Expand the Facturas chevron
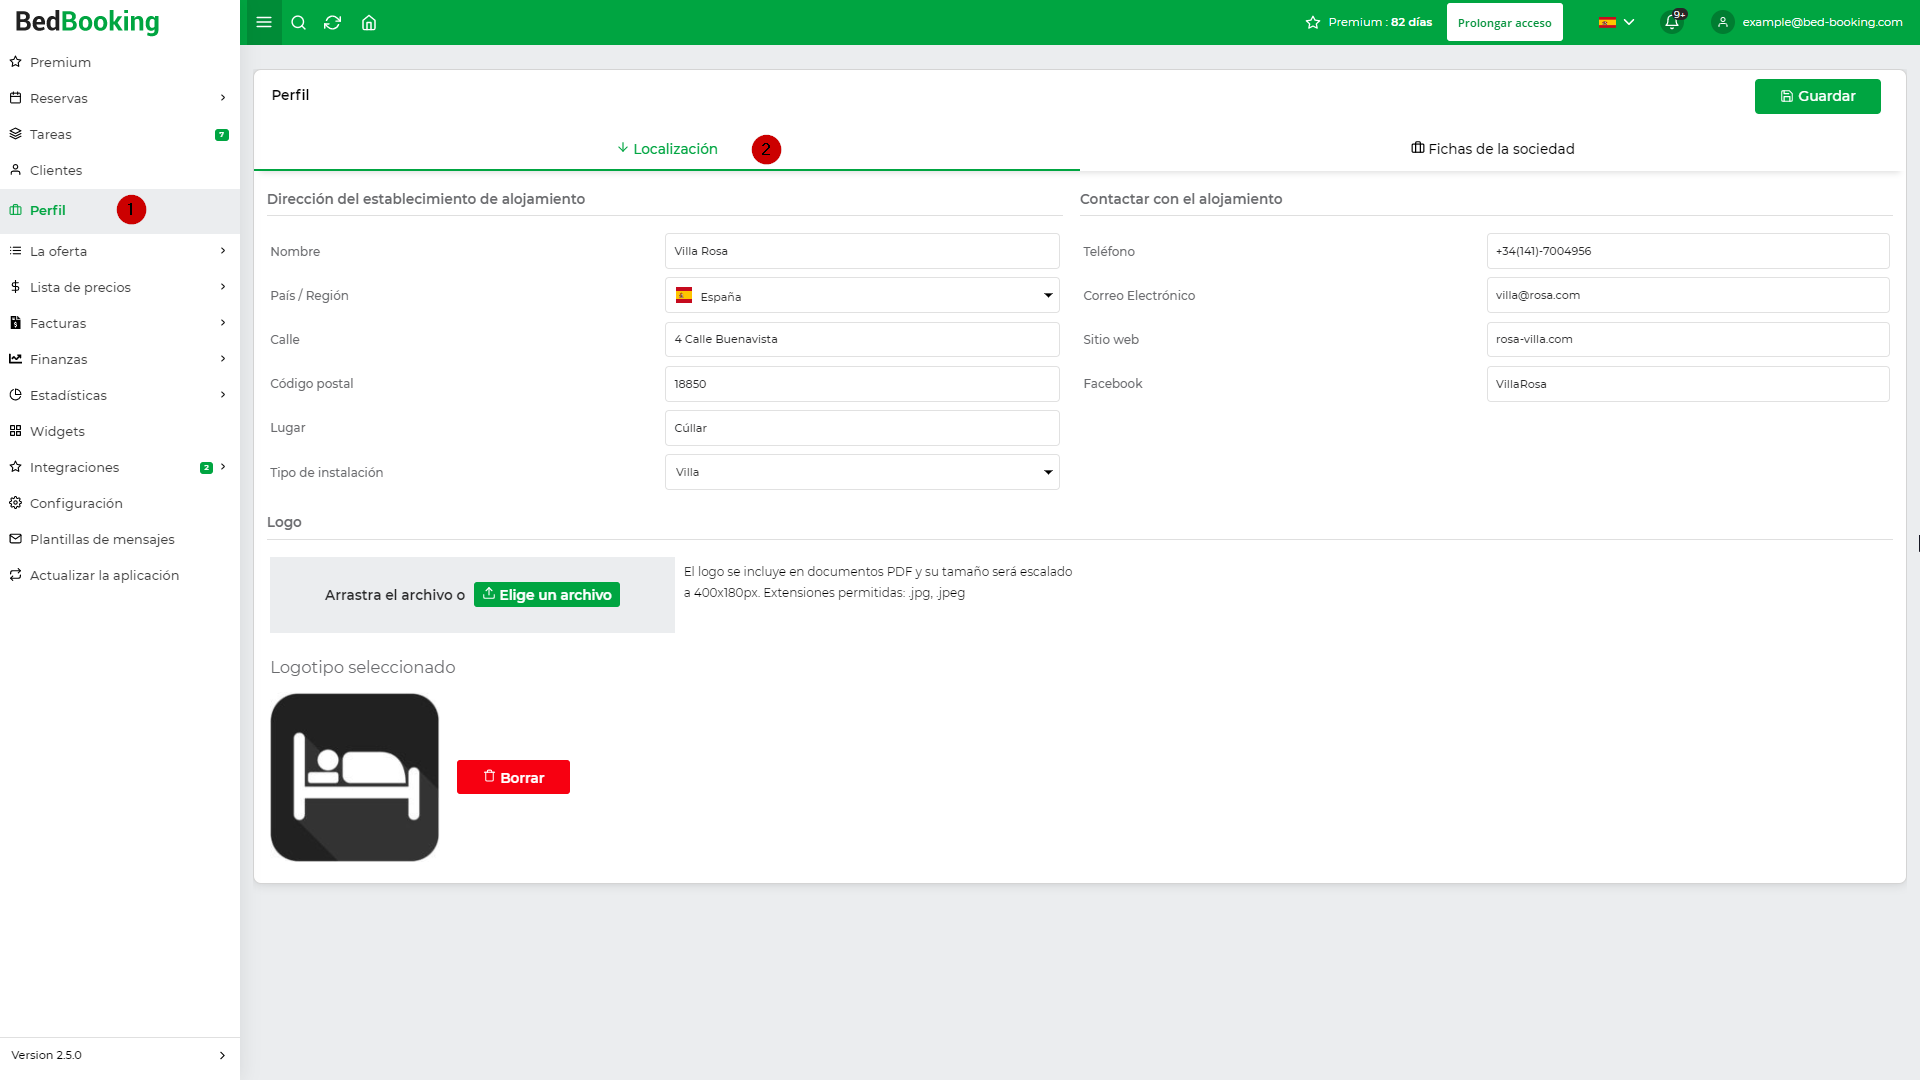Viewport: 1920px width, 1080px height. coord(223,323)
